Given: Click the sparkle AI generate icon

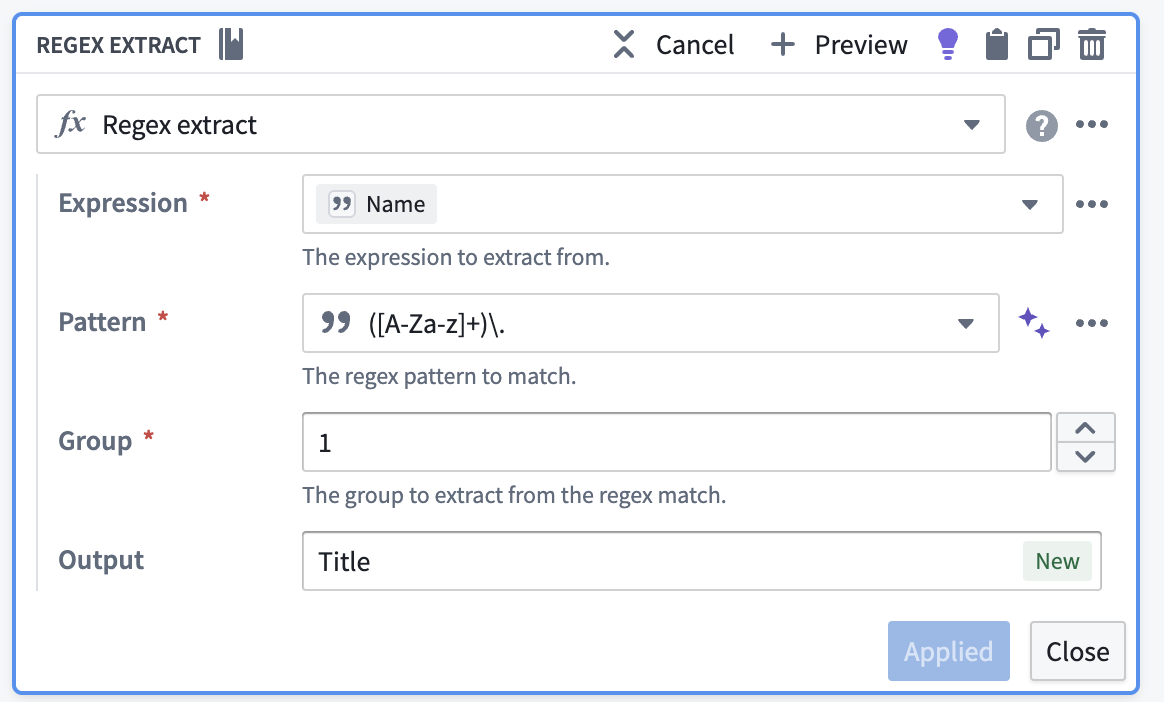Looking at the screenshot, I should (x=1033, y=323).
